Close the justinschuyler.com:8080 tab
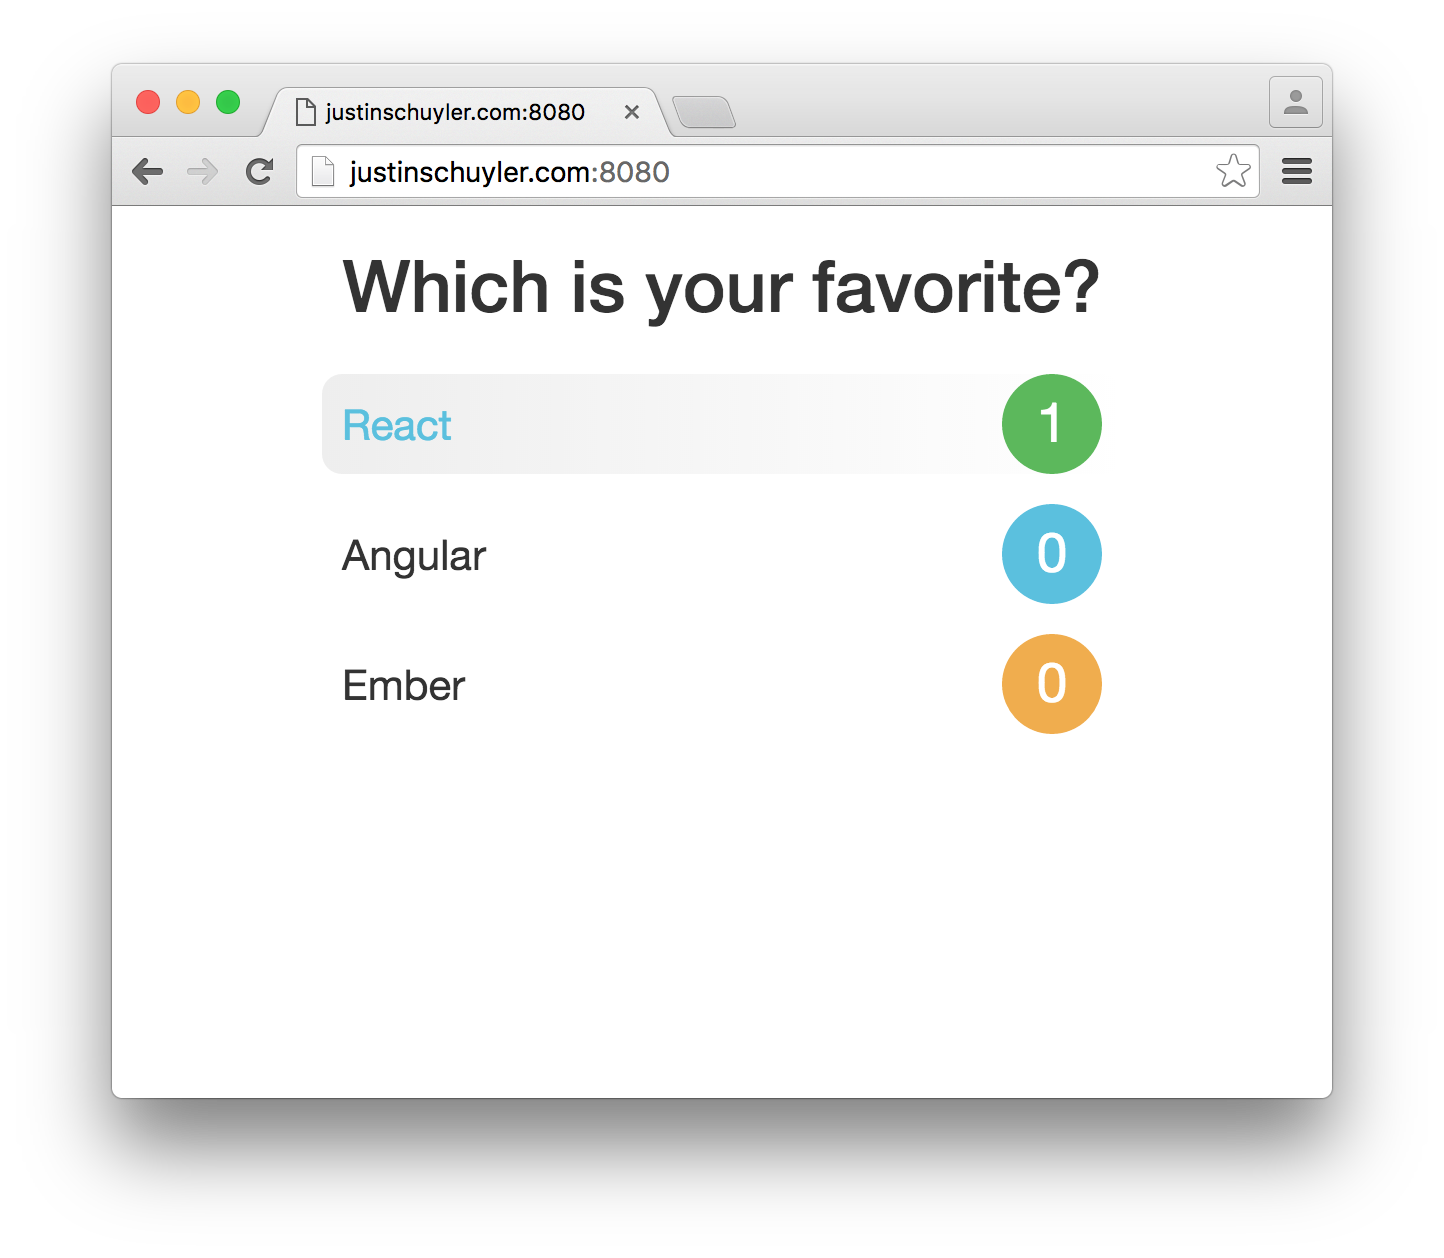 [631, 111]
